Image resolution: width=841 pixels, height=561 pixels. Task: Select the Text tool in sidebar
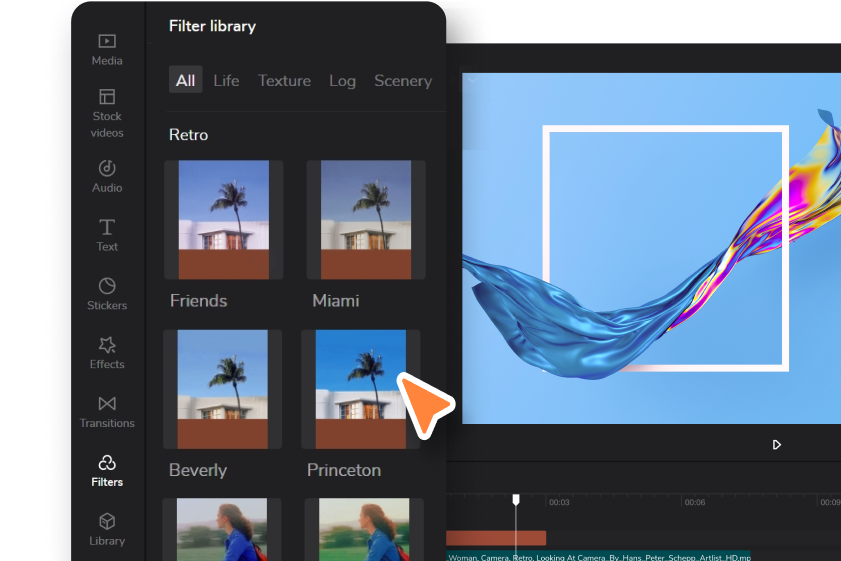(107, 235)
